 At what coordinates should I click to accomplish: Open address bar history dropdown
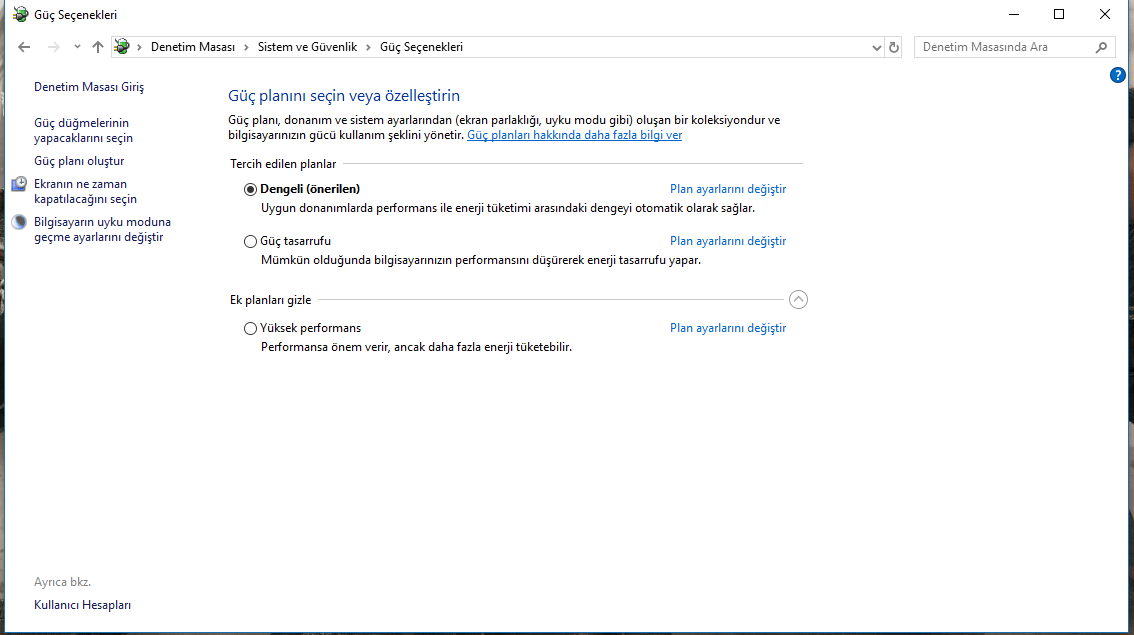877,48
